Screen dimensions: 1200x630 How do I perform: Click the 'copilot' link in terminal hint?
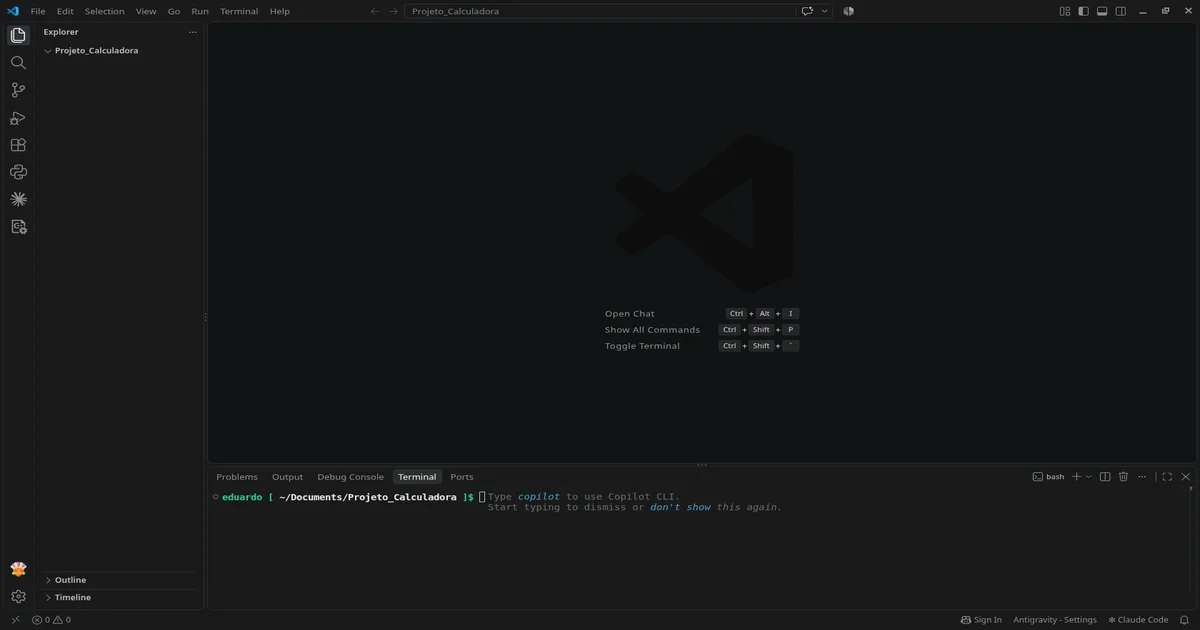pos(539,497)
